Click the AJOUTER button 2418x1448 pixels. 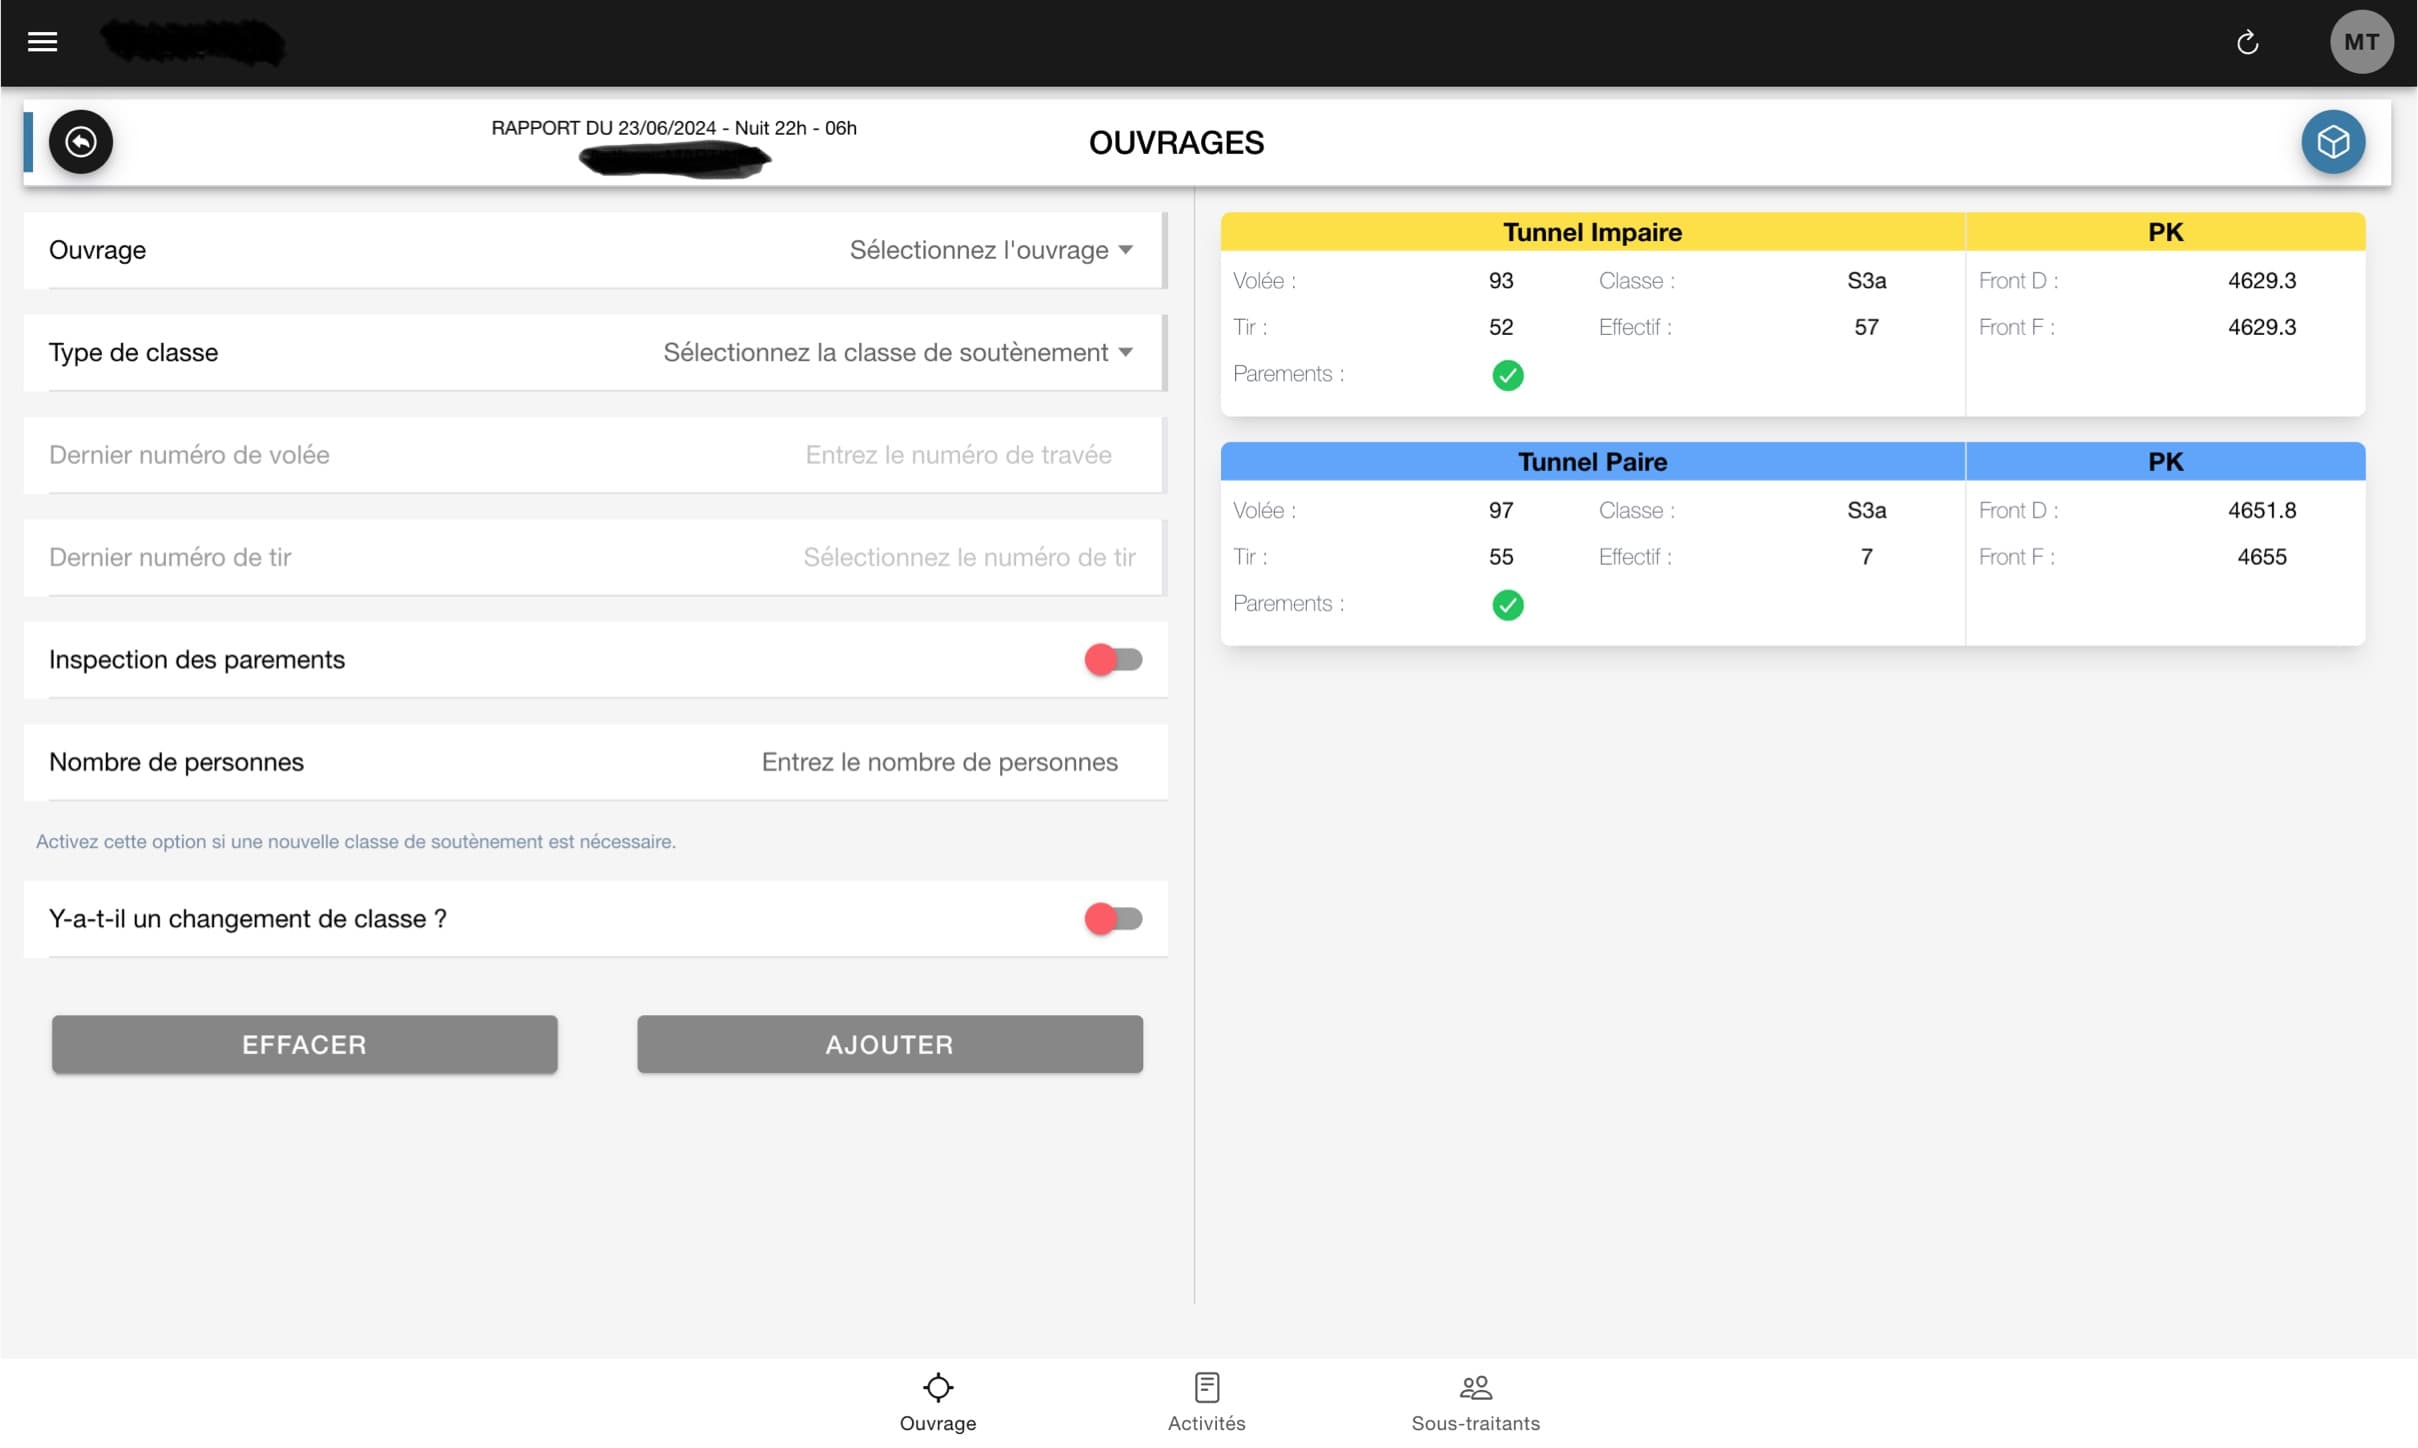point(889,1045)
